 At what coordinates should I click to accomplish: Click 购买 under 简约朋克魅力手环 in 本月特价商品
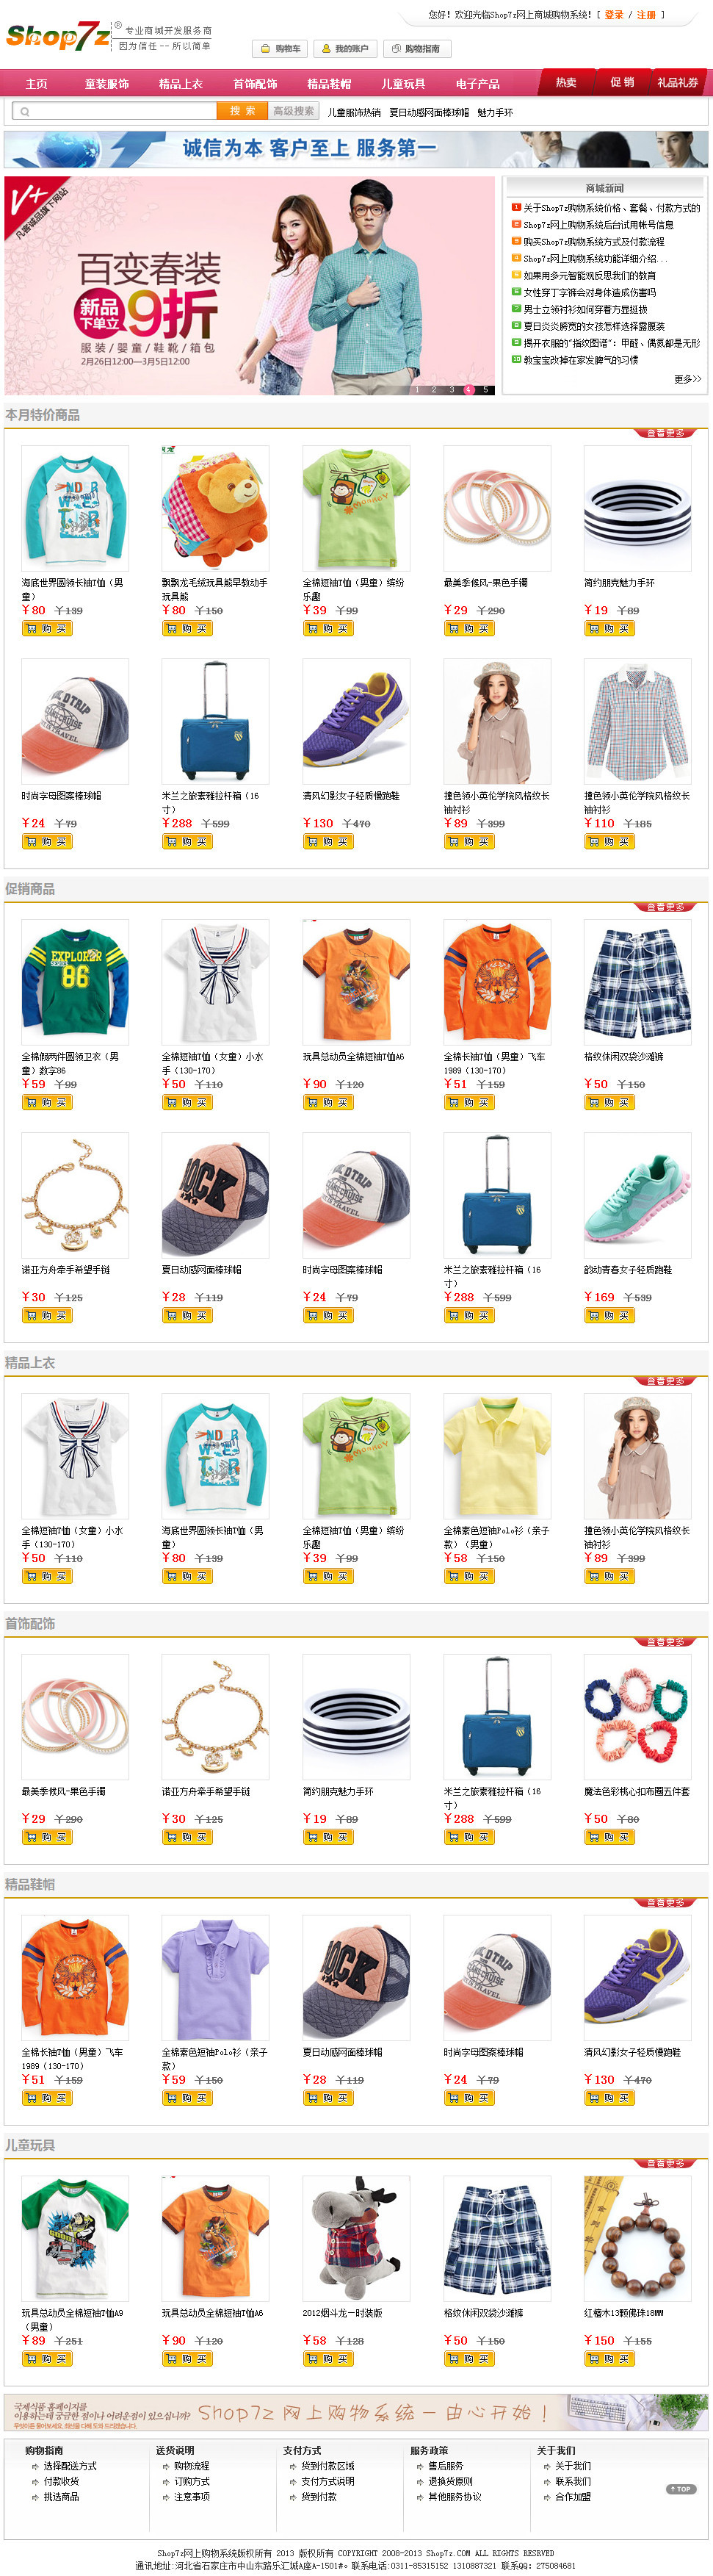point(609,629)
